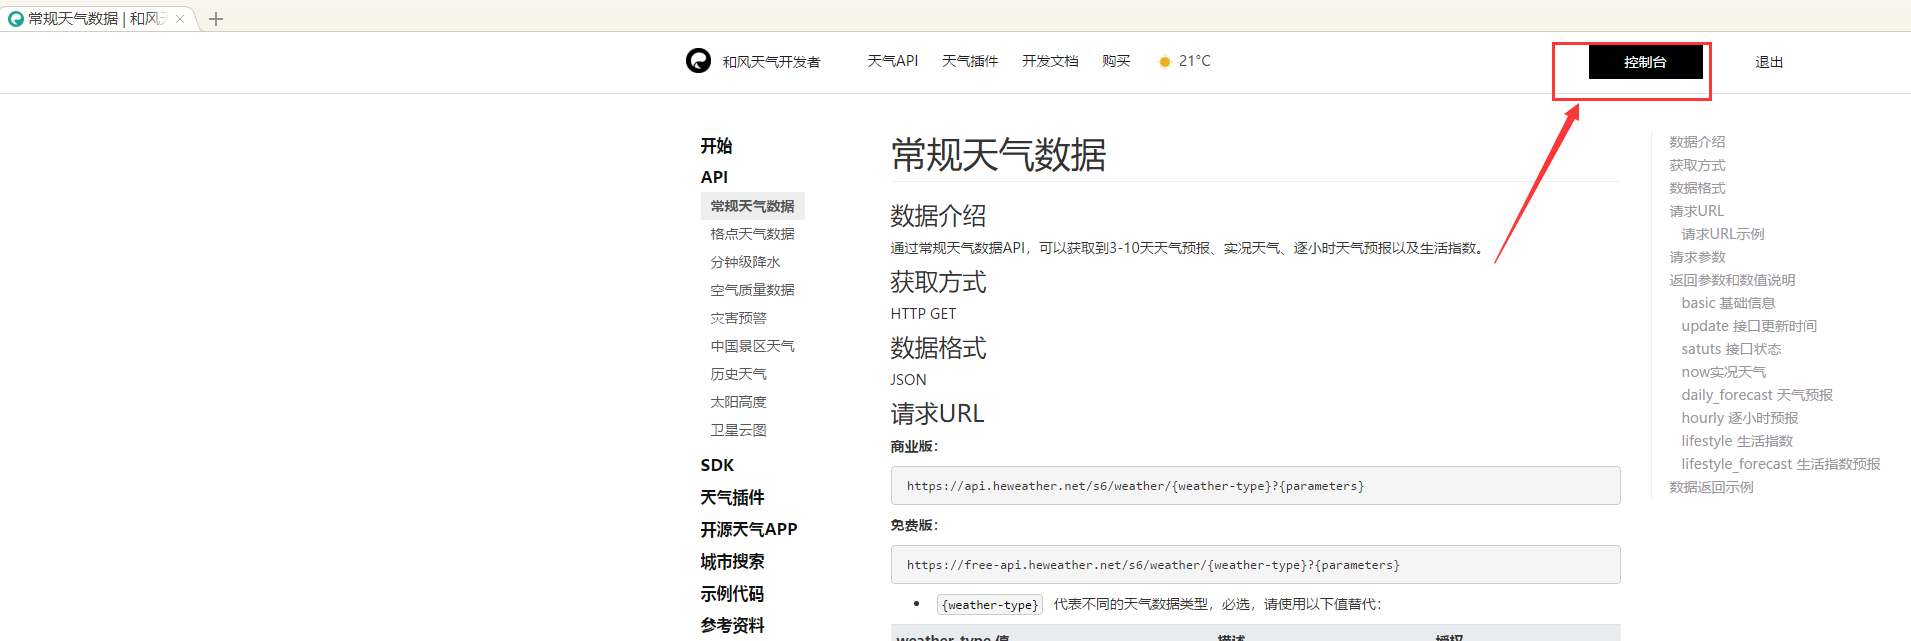
Task: Click the 21°C temperature display
Action: click(x=1194, y=61)
